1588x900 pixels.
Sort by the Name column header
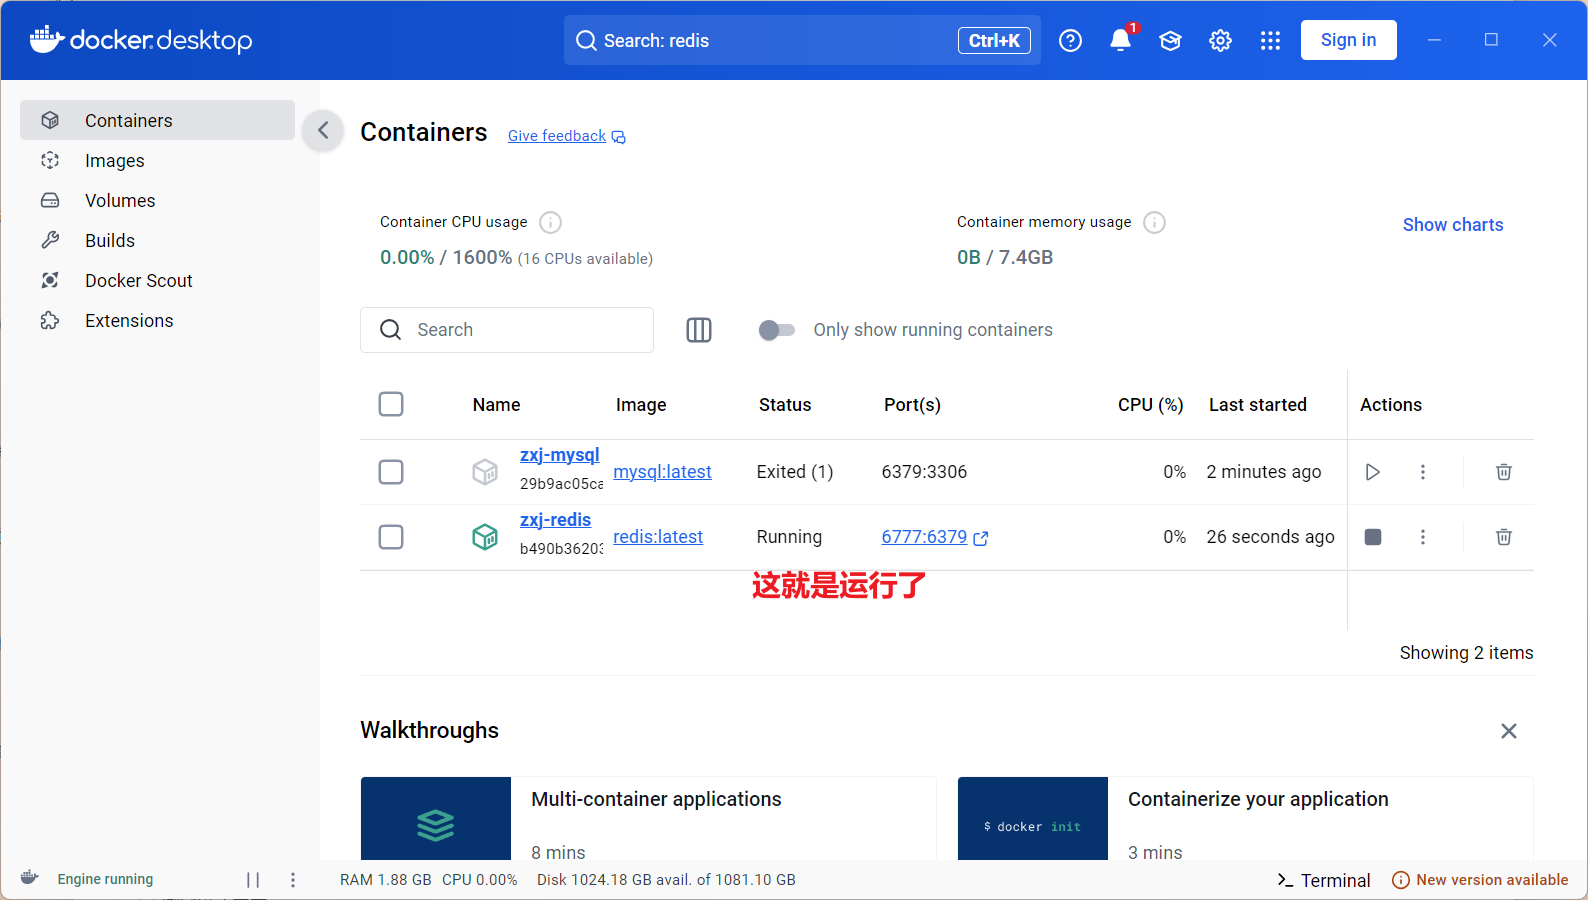(496, 405)
